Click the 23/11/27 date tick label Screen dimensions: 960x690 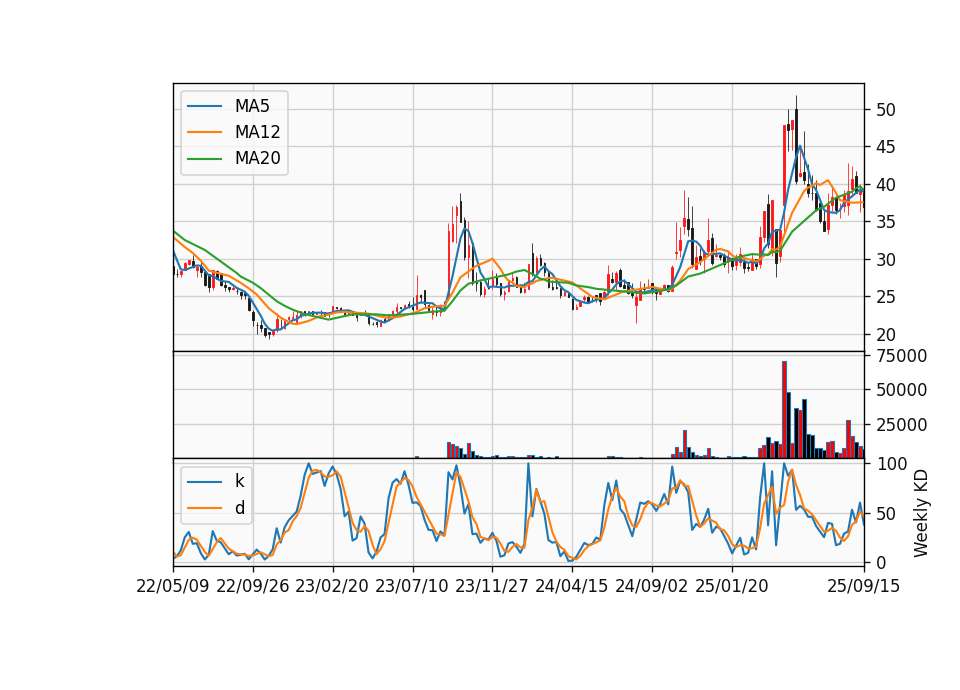[x=492, y=586]
